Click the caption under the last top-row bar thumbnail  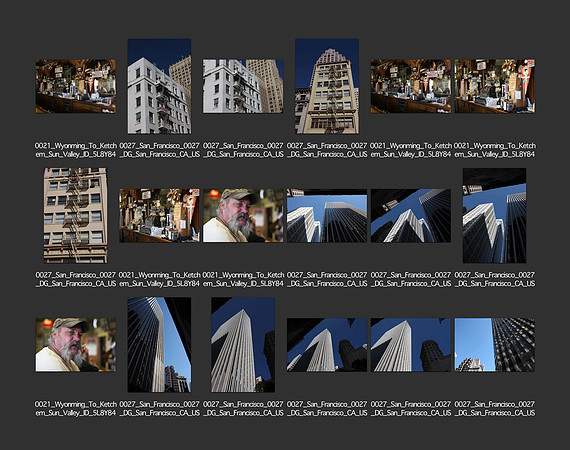point(494,150)
